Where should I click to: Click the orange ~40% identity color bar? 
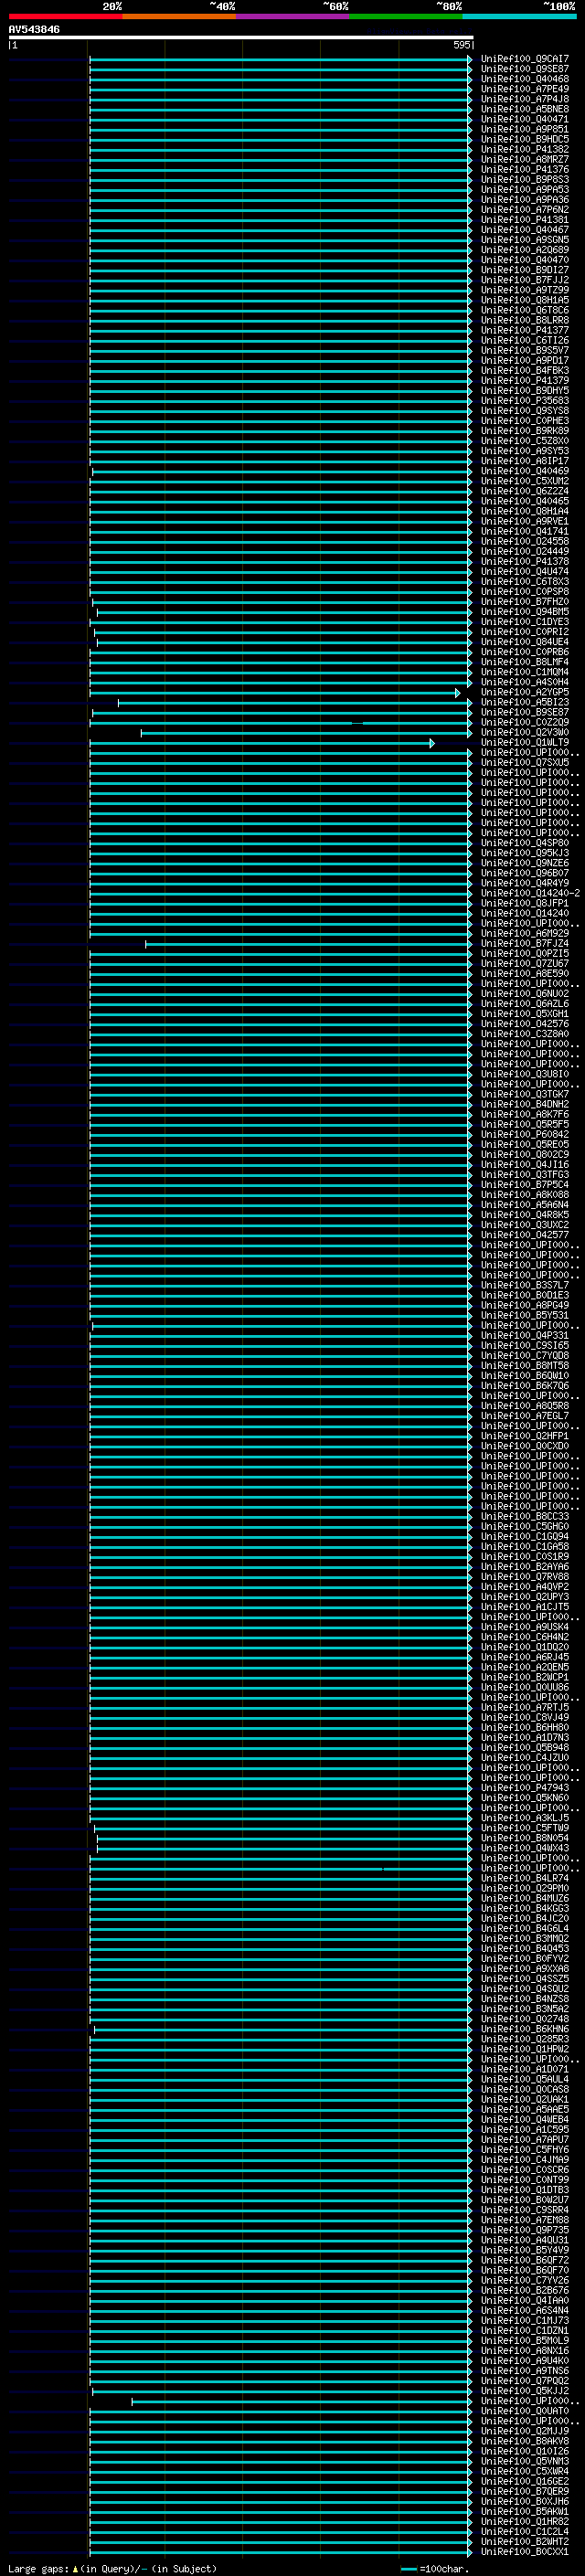coord(179,16)
